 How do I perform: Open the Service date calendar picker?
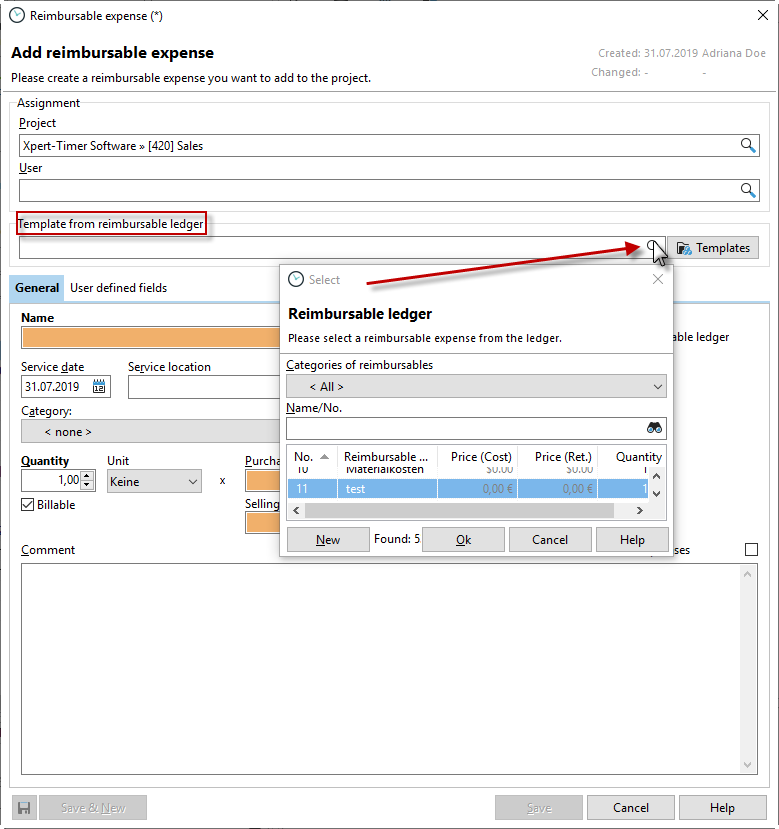click(100, 386)
